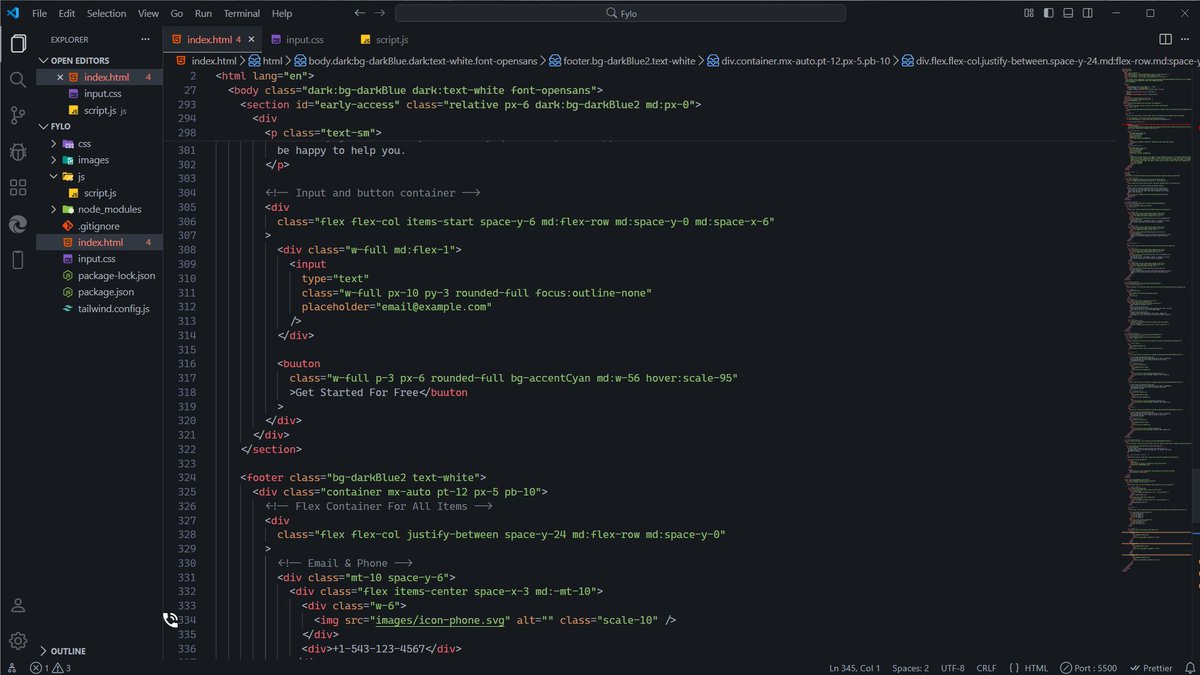Click Port : 5500 live server status
This screenshot has width=1200, height=675.
[x=1091, y=667]
